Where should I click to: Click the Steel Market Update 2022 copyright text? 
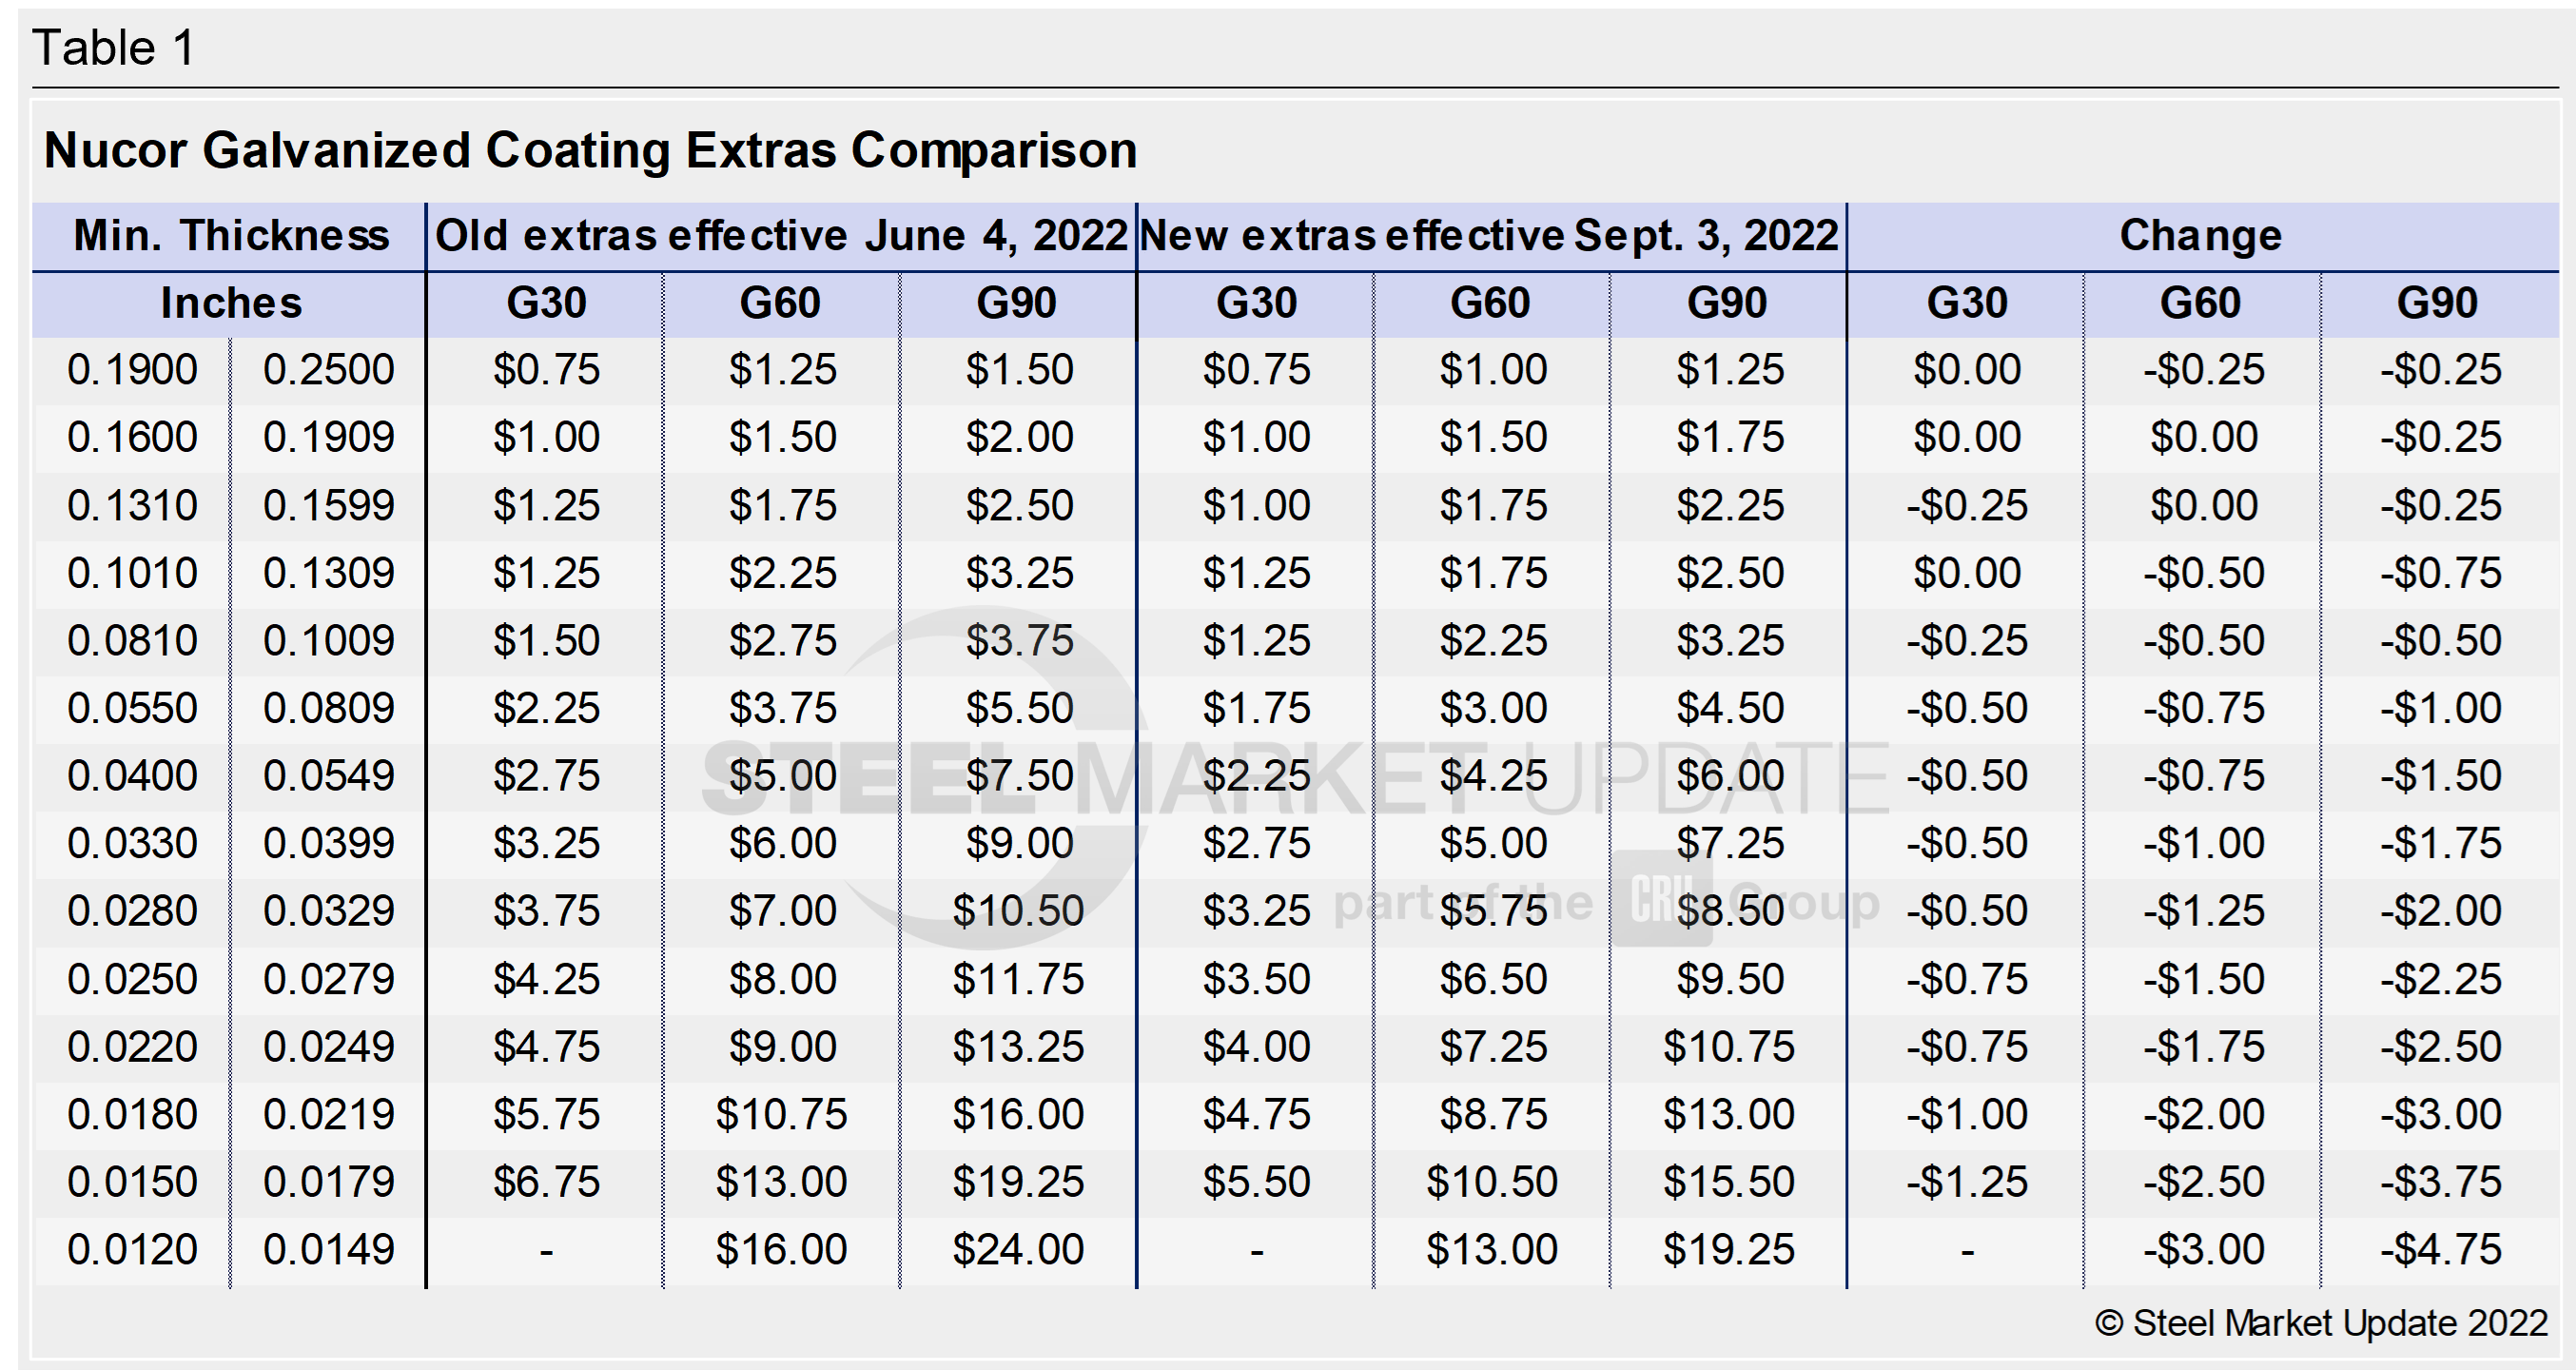point(2320,1323)
